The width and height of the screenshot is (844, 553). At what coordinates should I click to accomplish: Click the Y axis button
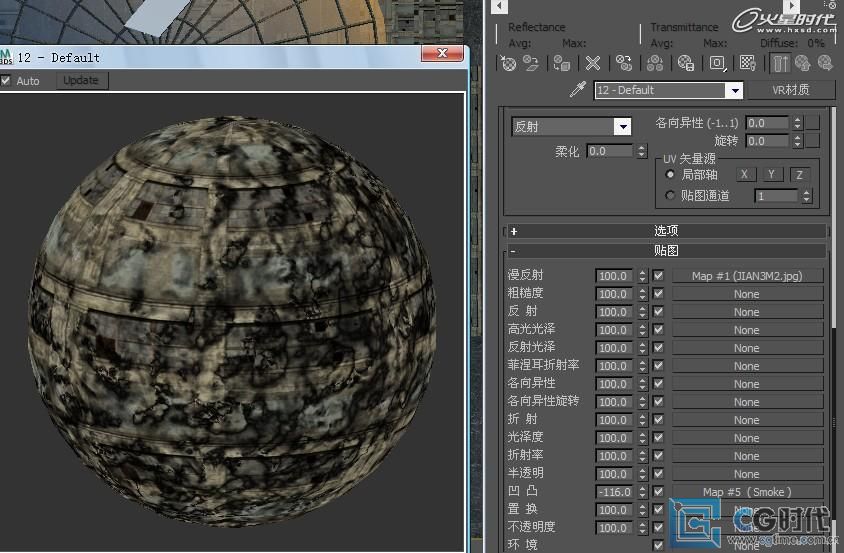click(772, 174)
